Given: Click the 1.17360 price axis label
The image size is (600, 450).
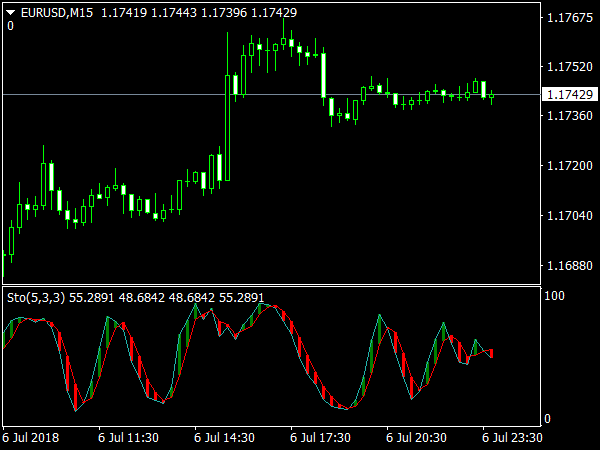Looking at the screenshot, I should pyautogui.click(x=570, y=115).
